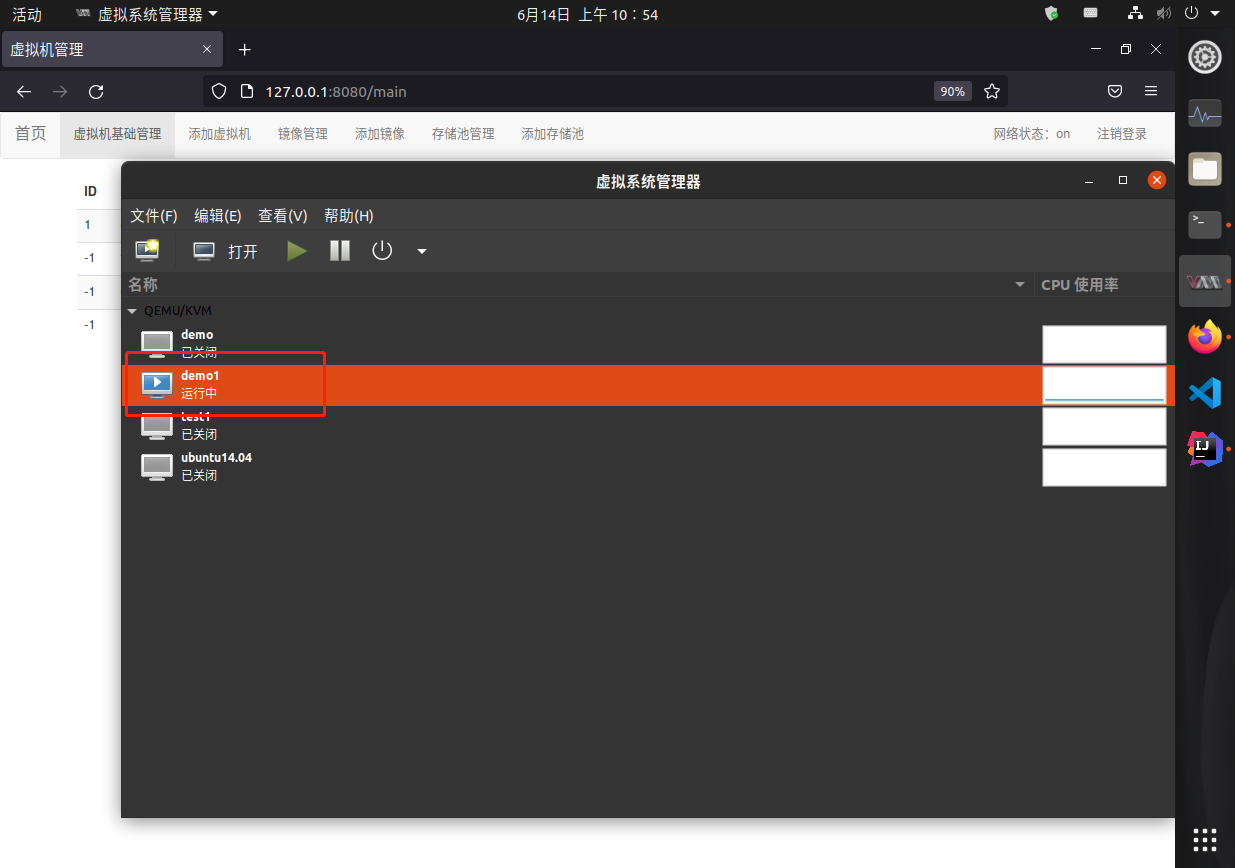Click the Firefox back arrow

(x=24, y=91)
